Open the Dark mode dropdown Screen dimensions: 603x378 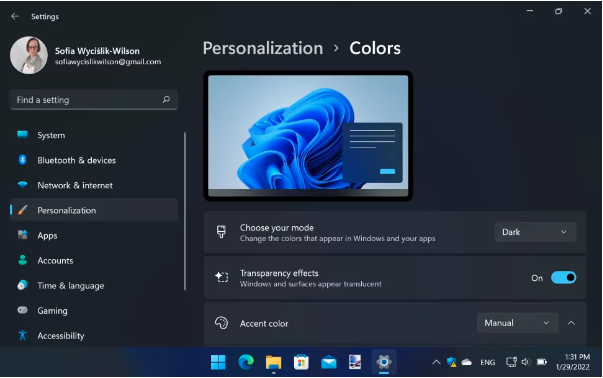click(535, 232)
